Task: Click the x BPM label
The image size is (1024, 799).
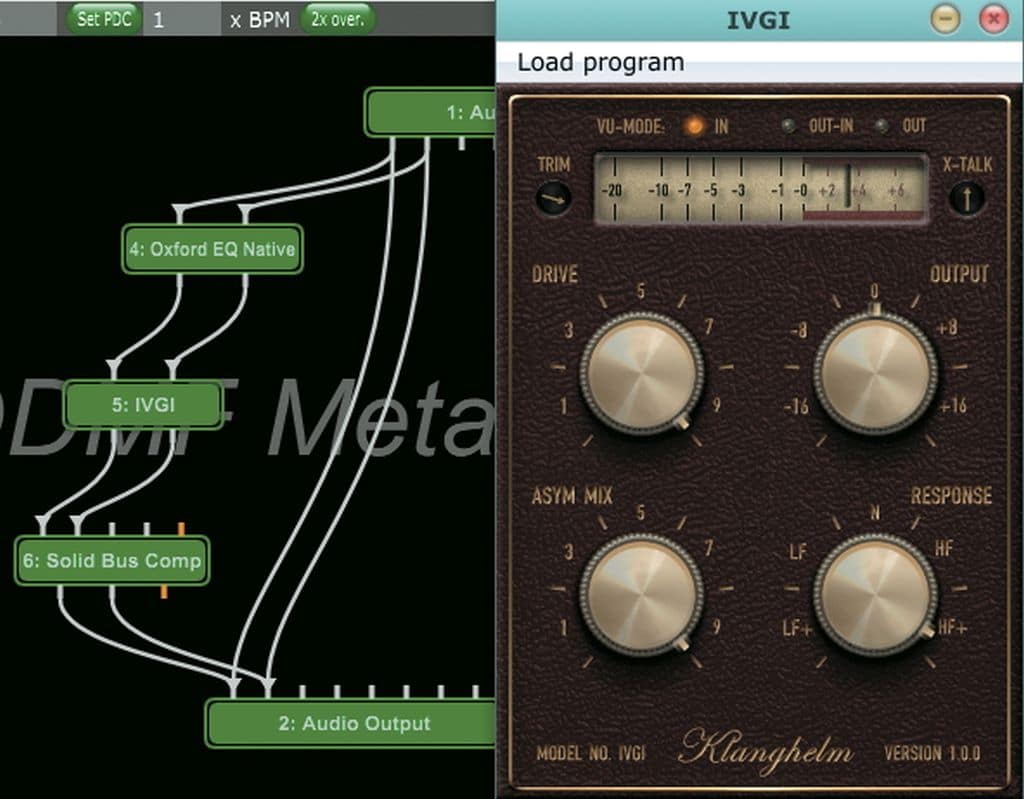Action: 260,20
